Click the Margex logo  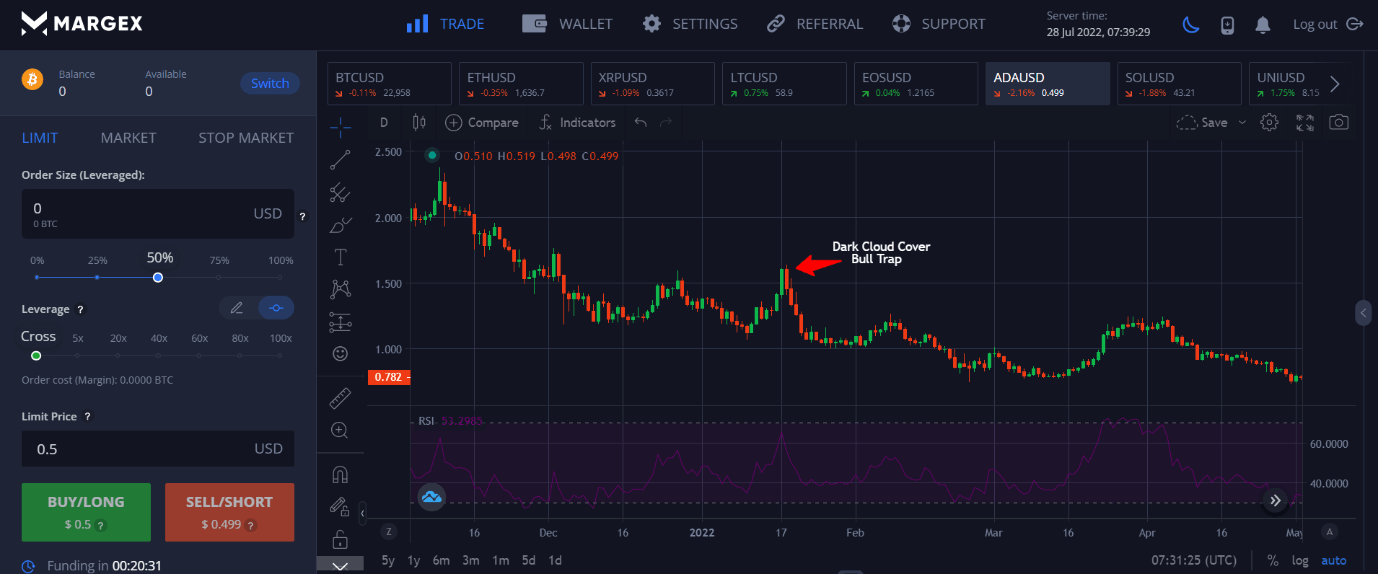(x=82, y=23)
